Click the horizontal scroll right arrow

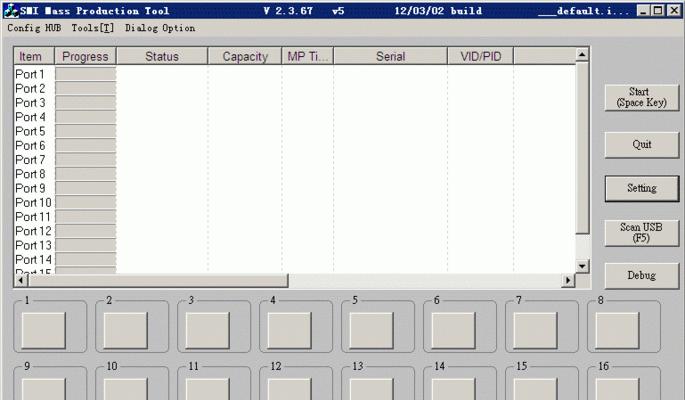point(568,280)
